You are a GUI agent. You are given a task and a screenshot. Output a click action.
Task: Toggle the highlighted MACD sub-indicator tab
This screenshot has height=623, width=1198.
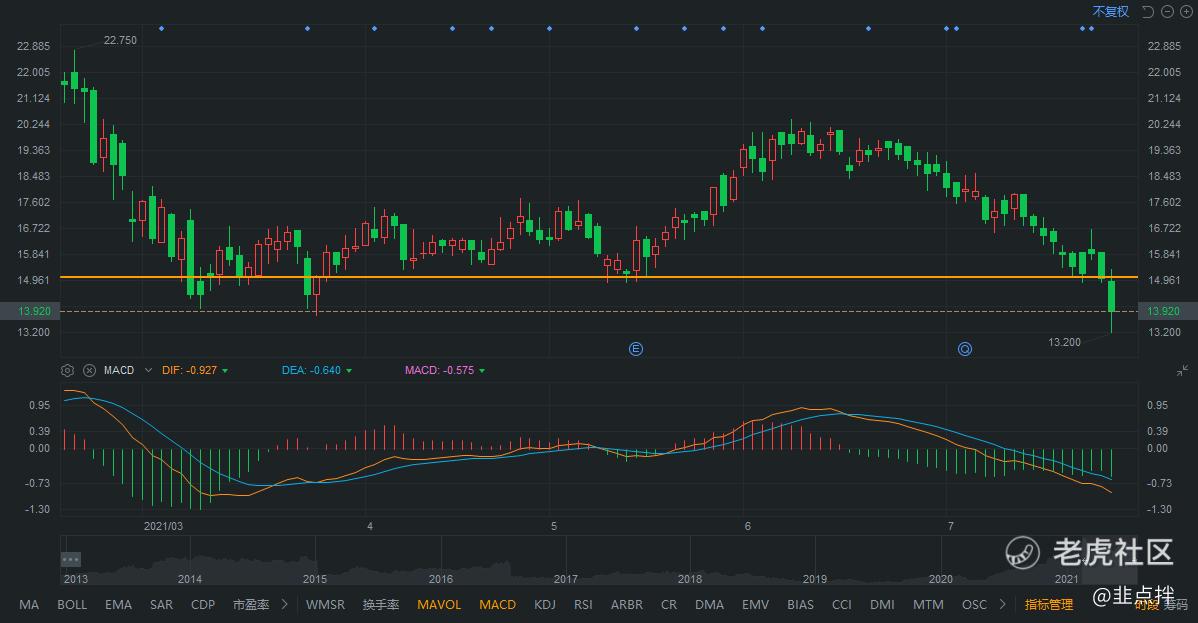(497, 605)
